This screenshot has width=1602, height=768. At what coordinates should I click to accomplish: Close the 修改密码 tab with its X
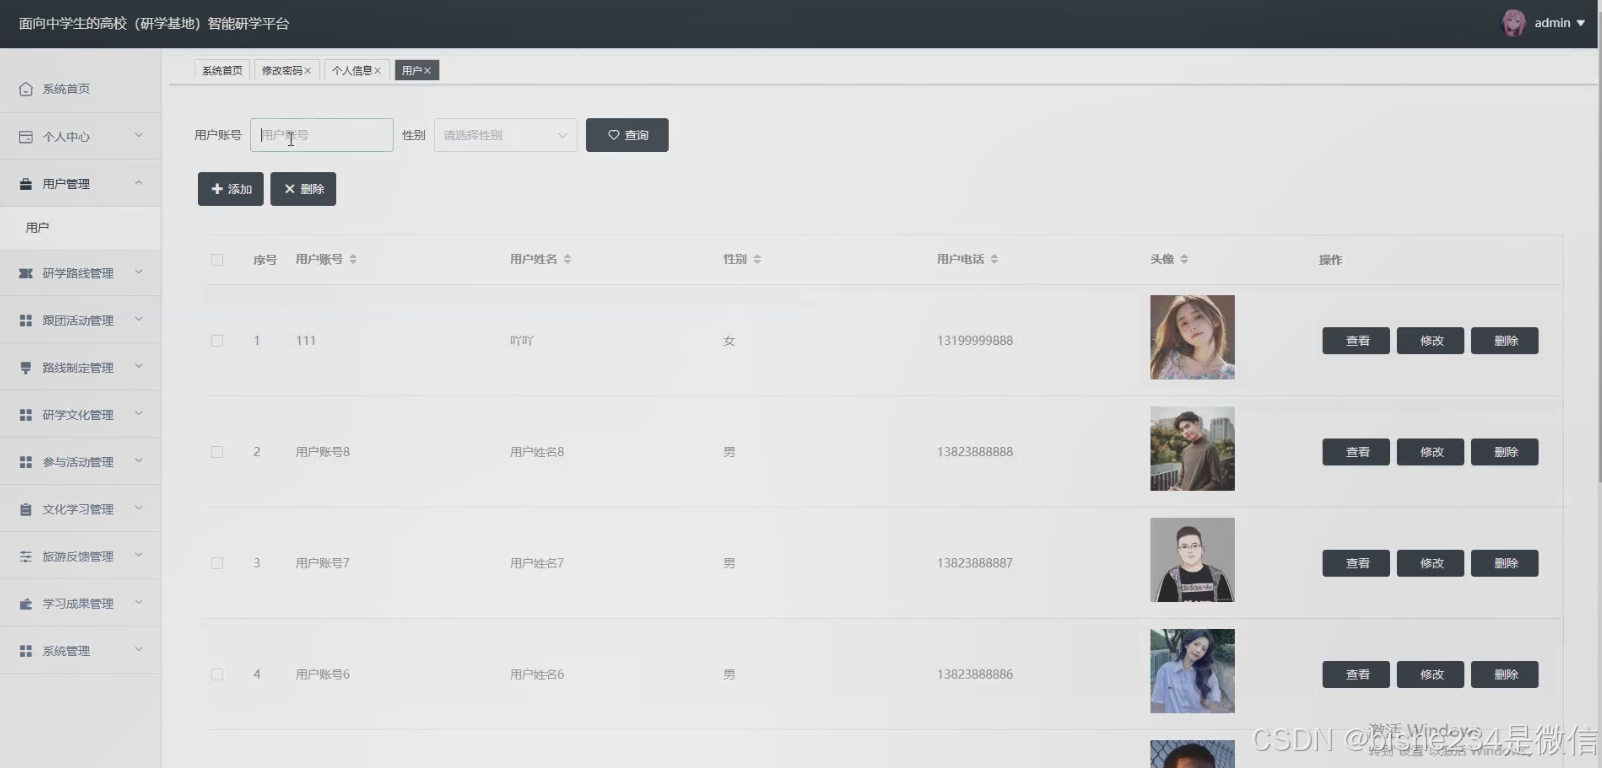pyautogui.click(x=308, y=71)
